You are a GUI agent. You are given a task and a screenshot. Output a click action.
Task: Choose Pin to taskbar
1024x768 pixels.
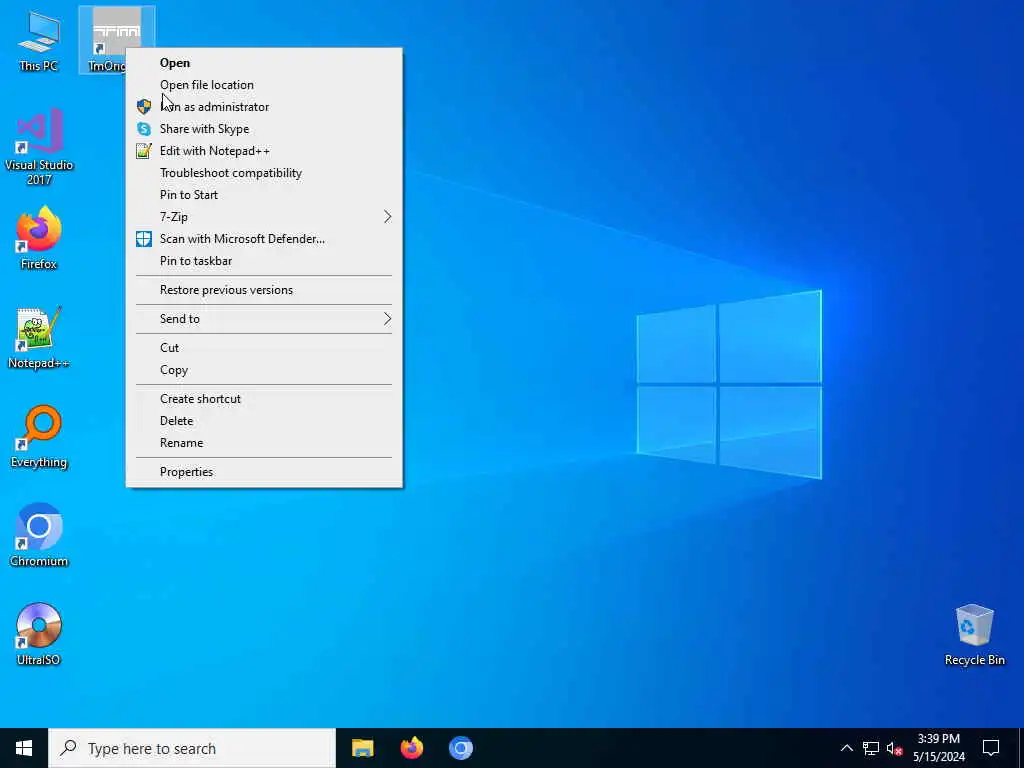click(x=264, y=261)
